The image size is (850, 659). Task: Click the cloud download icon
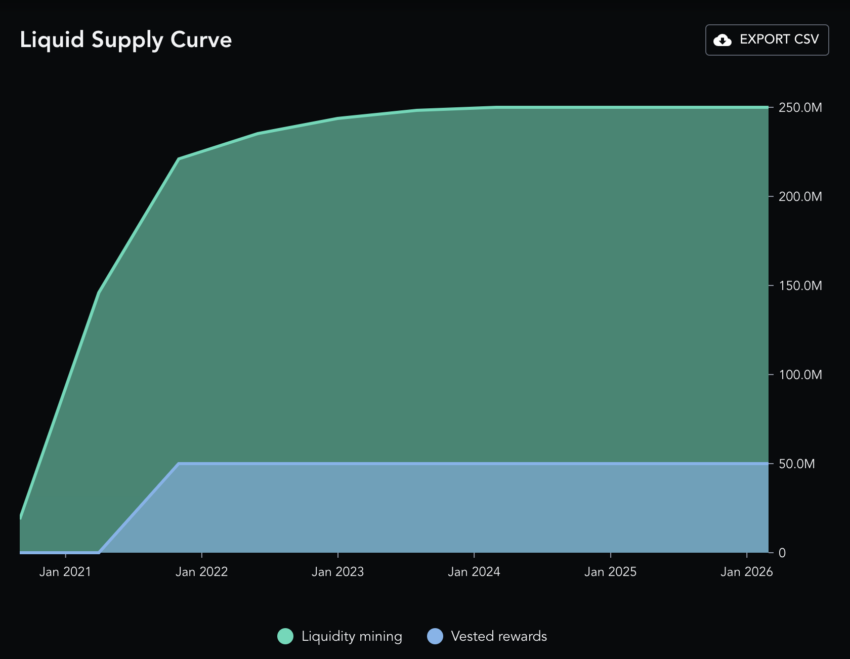722,40
